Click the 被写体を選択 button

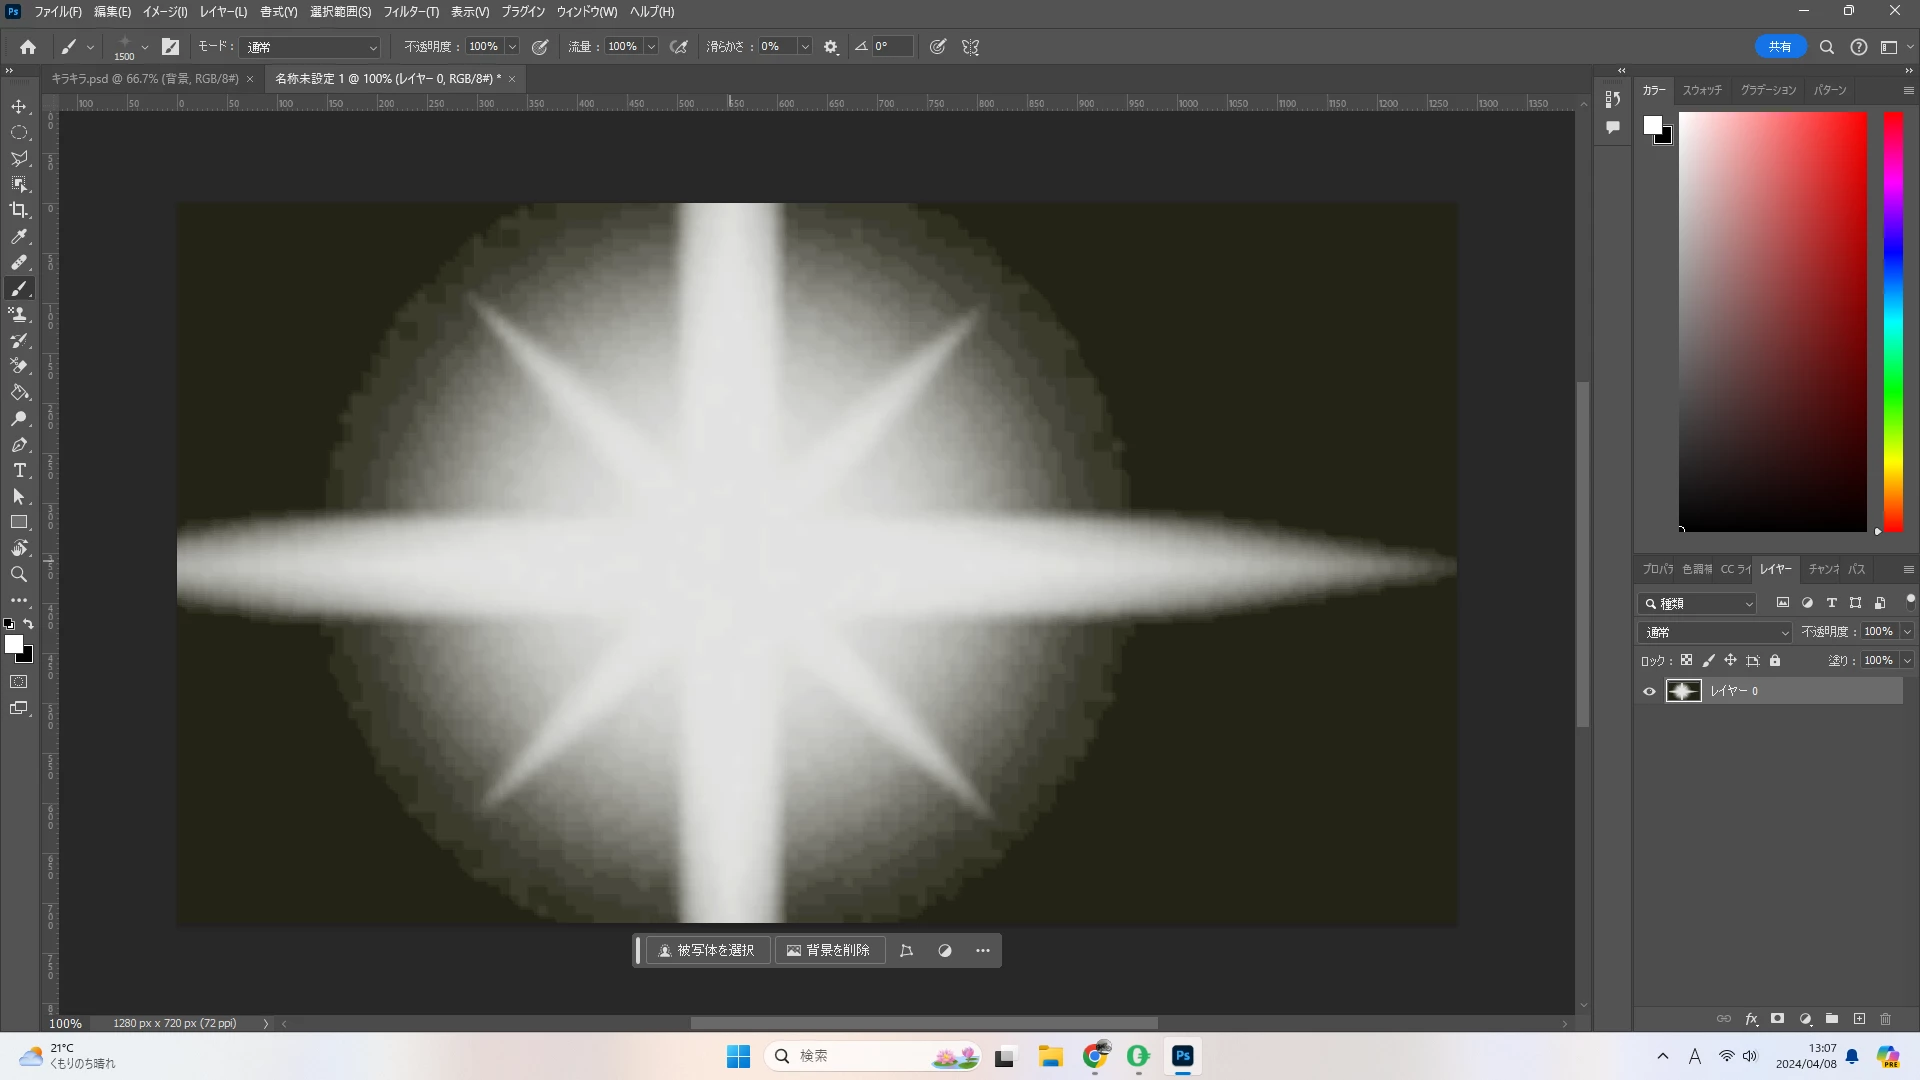(x=707, y=951)
